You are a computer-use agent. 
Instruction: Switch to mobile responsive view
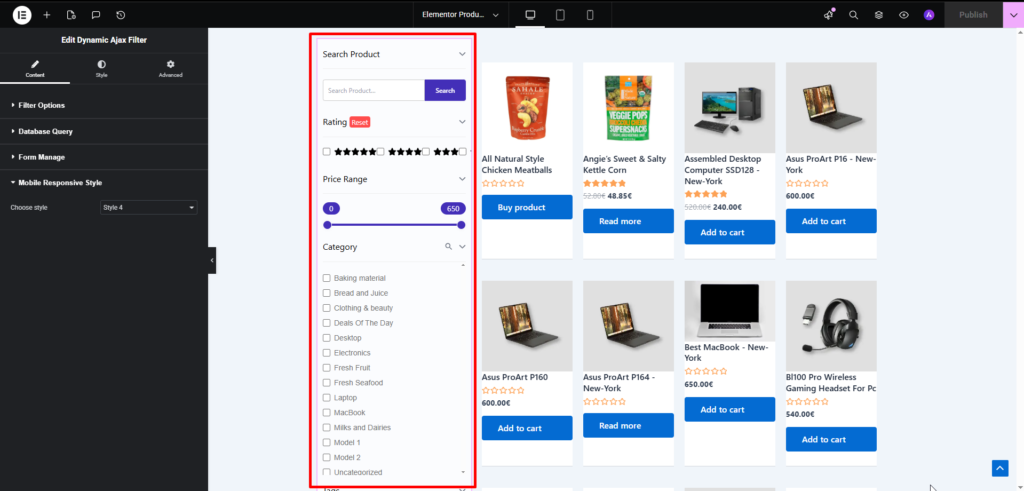click(590, 15)
